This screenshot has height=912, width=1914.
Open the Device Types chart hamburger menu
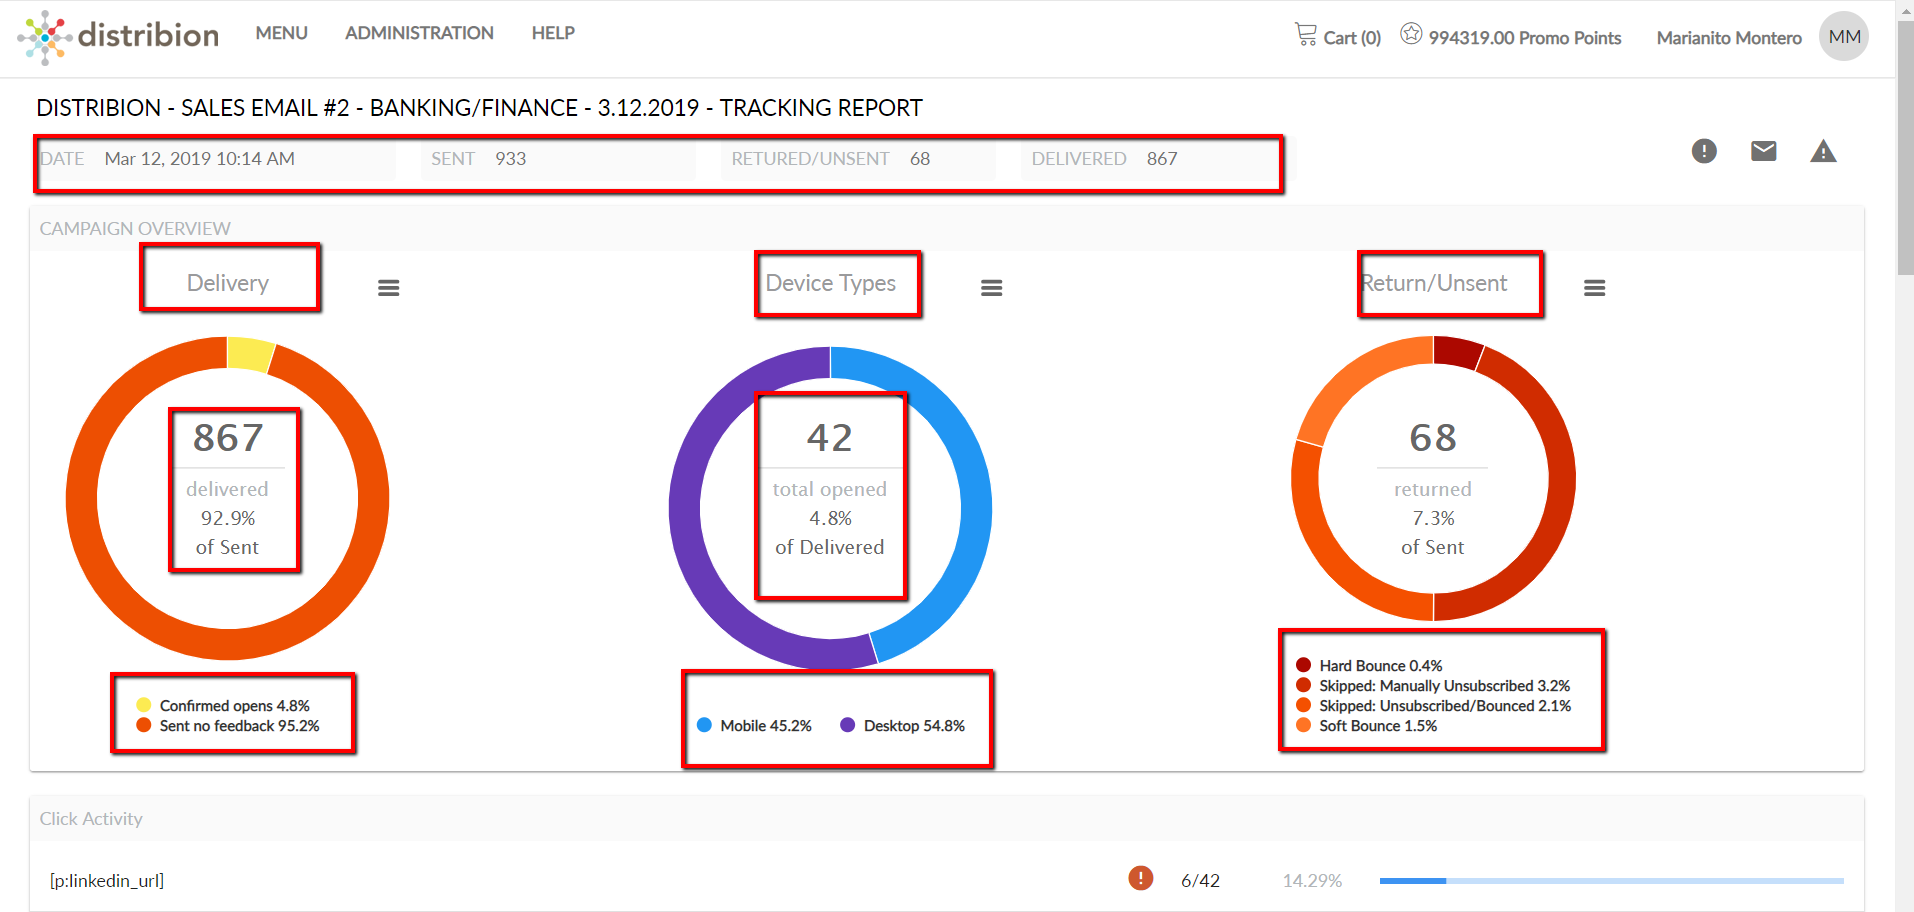991,288
